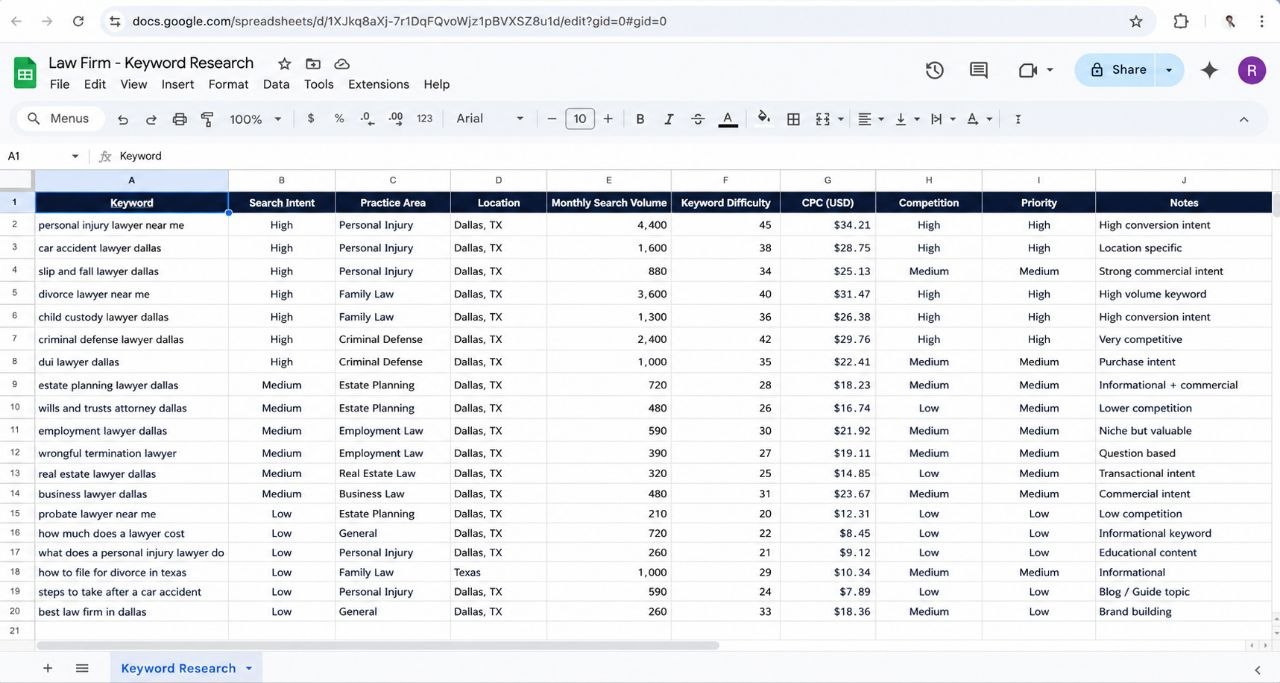Toggle bold formatting

pyautogui.click(x=640, y=119)
